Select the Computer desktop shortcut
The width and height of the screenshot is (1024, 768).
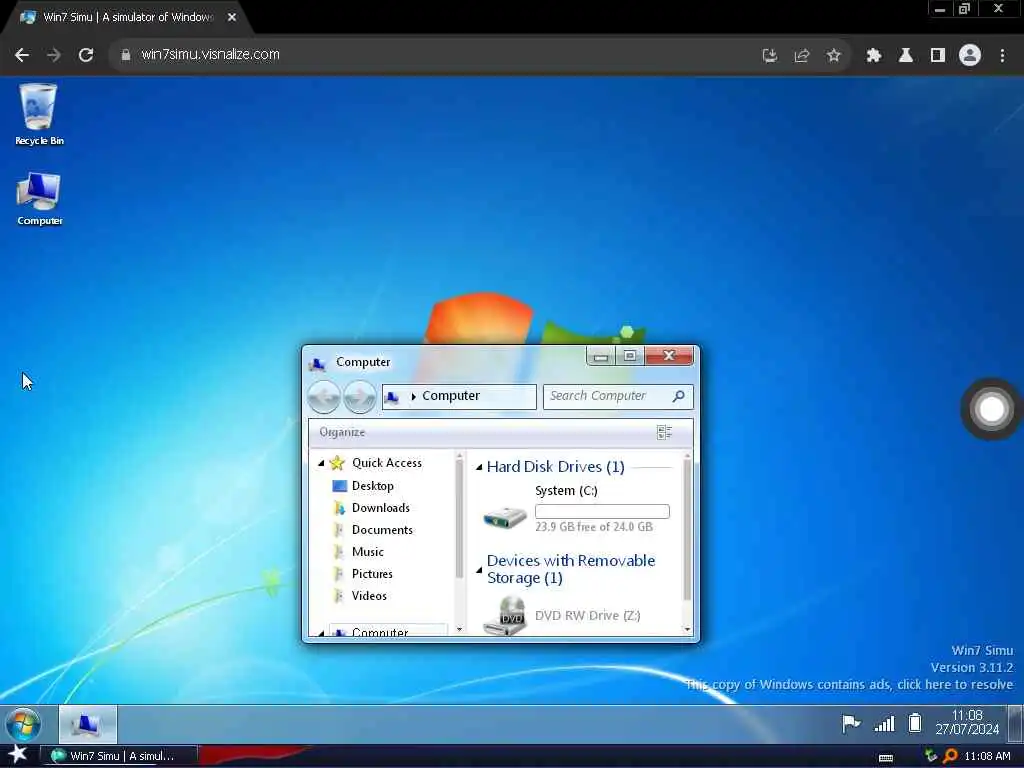tap(39, 199)
